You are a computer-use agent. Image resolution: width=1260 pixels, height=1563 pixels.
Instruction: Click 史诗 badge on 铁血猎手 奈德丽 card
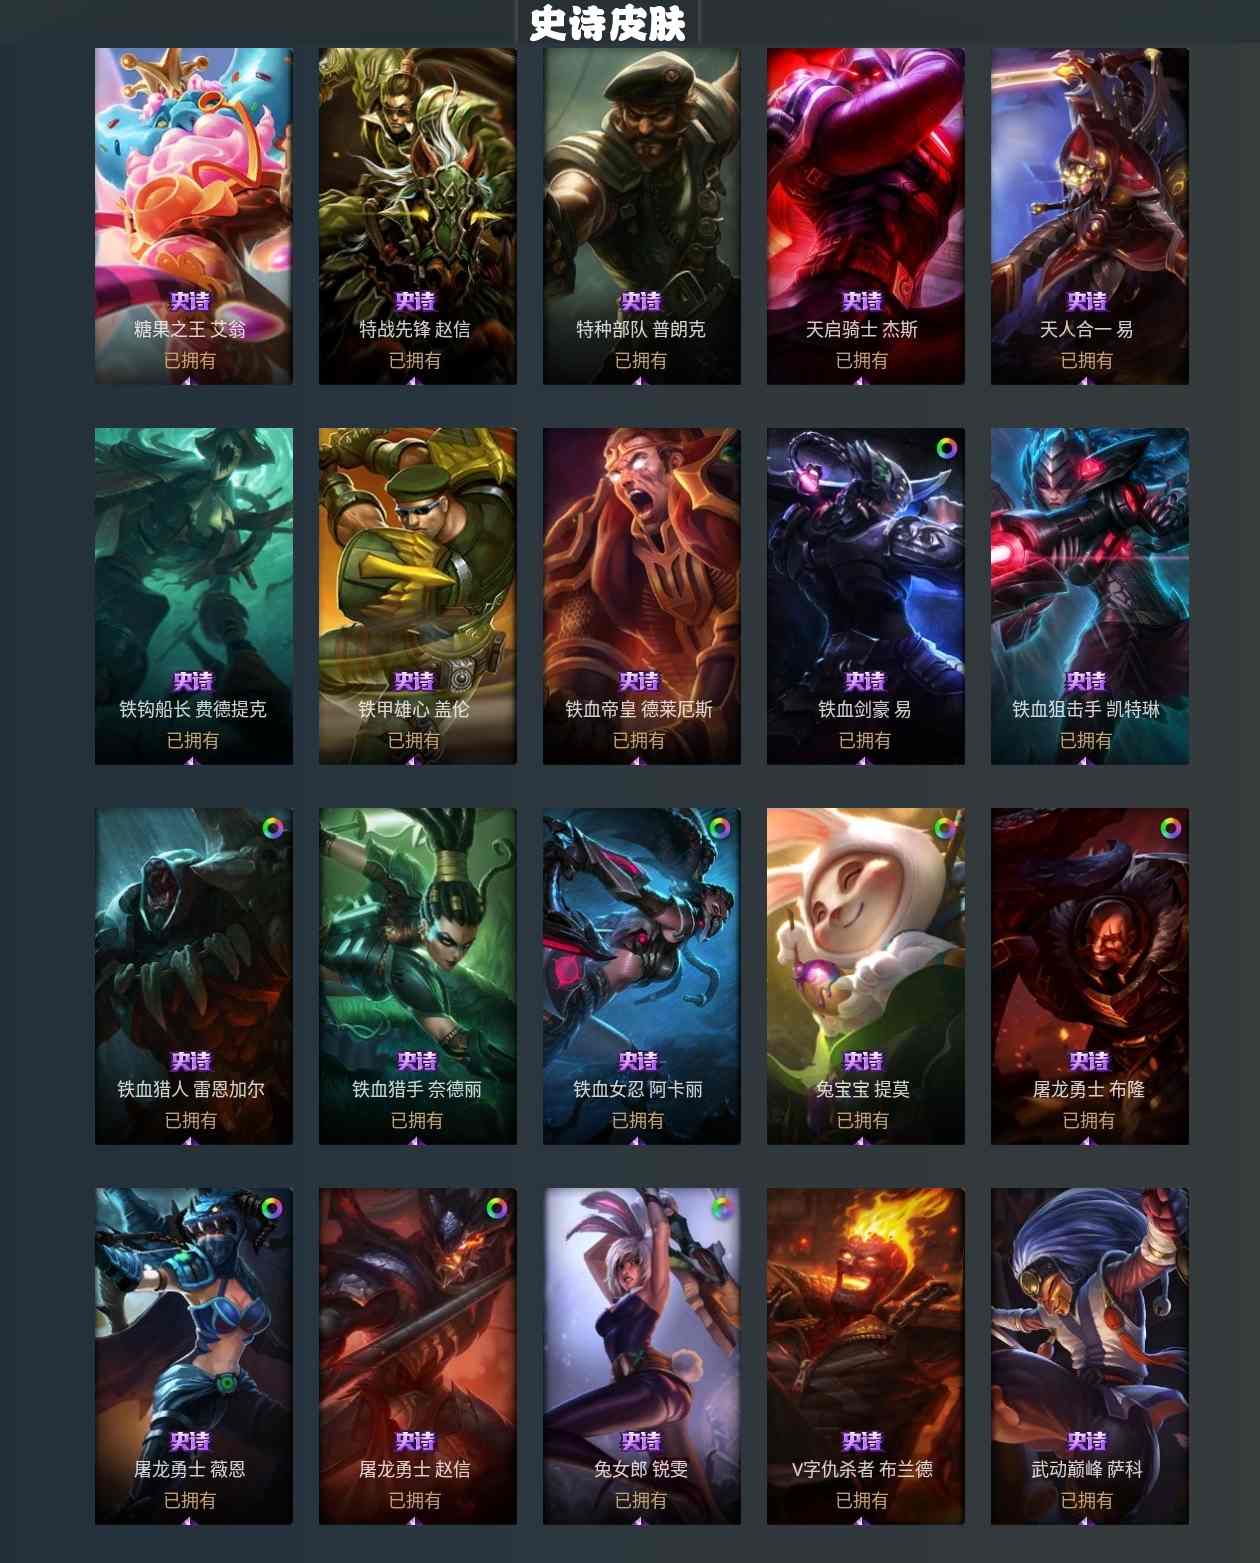coord(417,1061)
